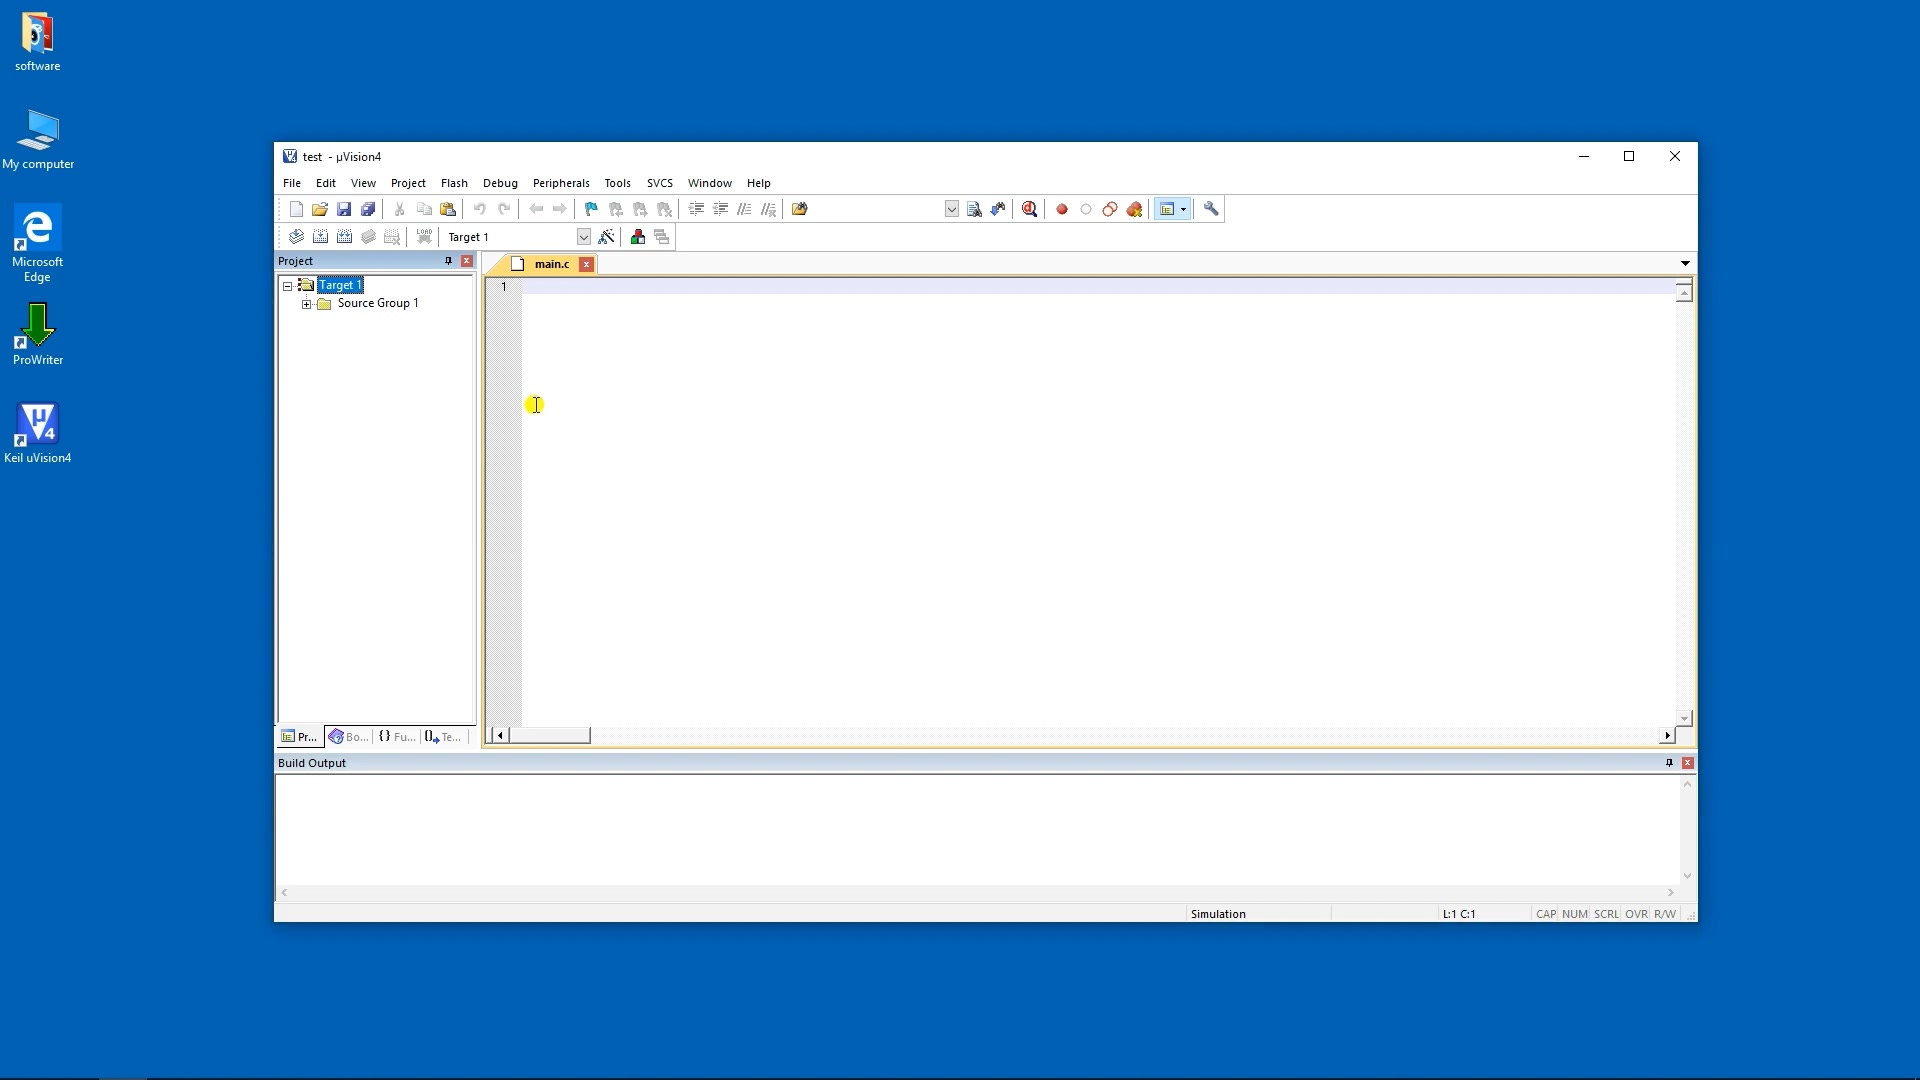Click the Find icon next to search box
Viewport: 1920px width, 1080px height.
[975, 209]
